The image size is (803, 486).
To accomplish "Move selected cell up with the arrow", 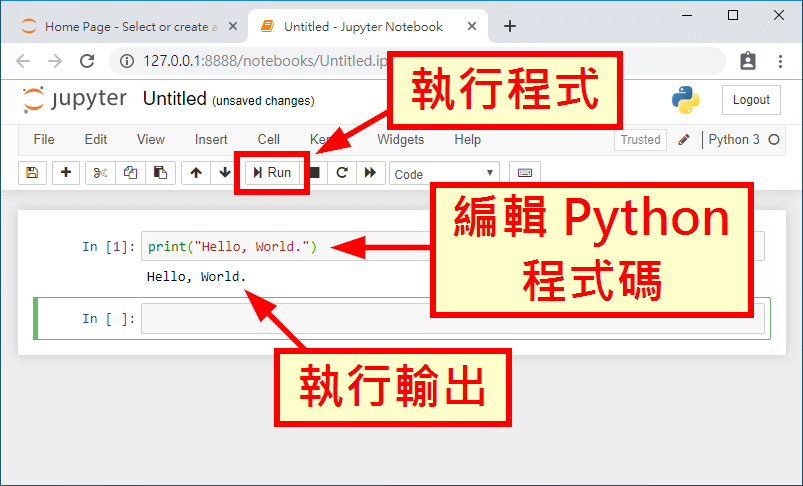I will point(196,173).
